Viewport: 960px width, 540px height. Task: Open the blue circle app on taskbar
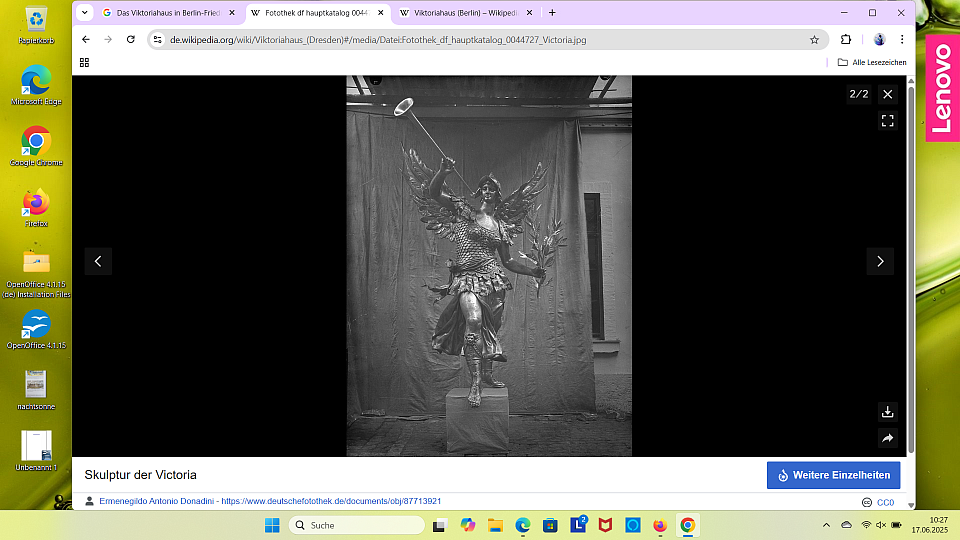[632, 525]
